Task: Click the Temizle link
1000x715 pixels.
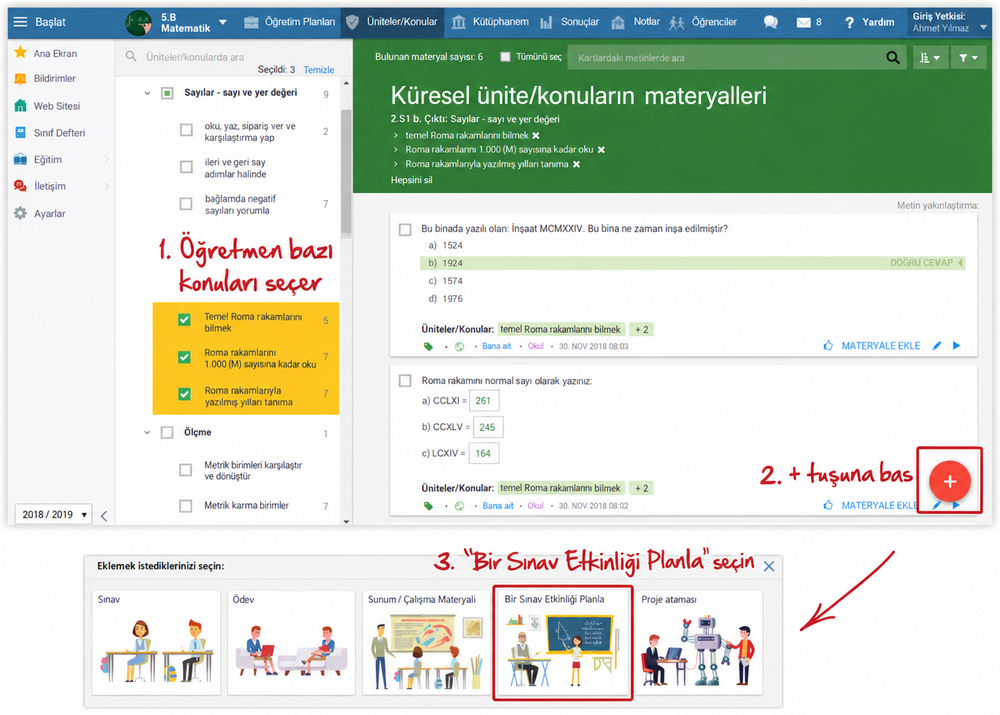Action: (318, 70)
